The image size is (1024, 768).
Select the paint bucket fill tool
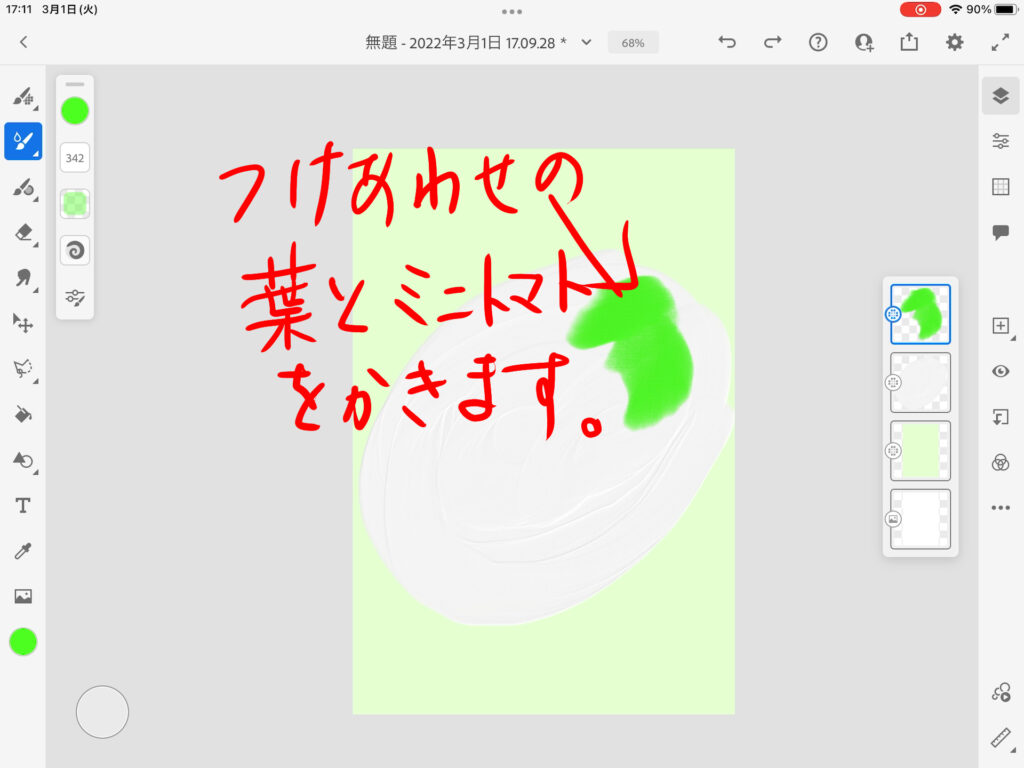(x=22, y=415)
